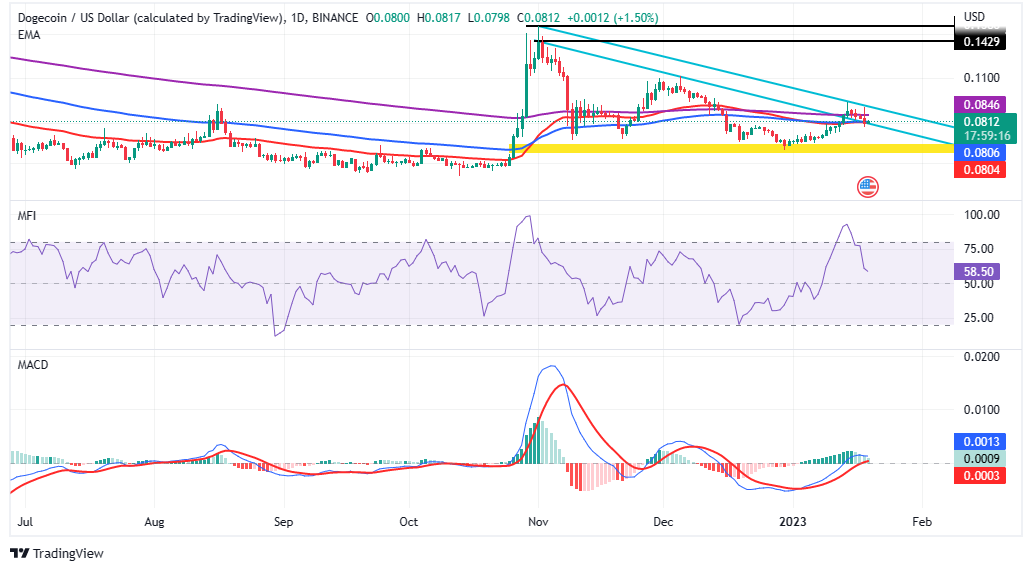Click the 25.00 MFI axis label
The height and width of the screenshot is (571, 1032).
click(979, 318)
